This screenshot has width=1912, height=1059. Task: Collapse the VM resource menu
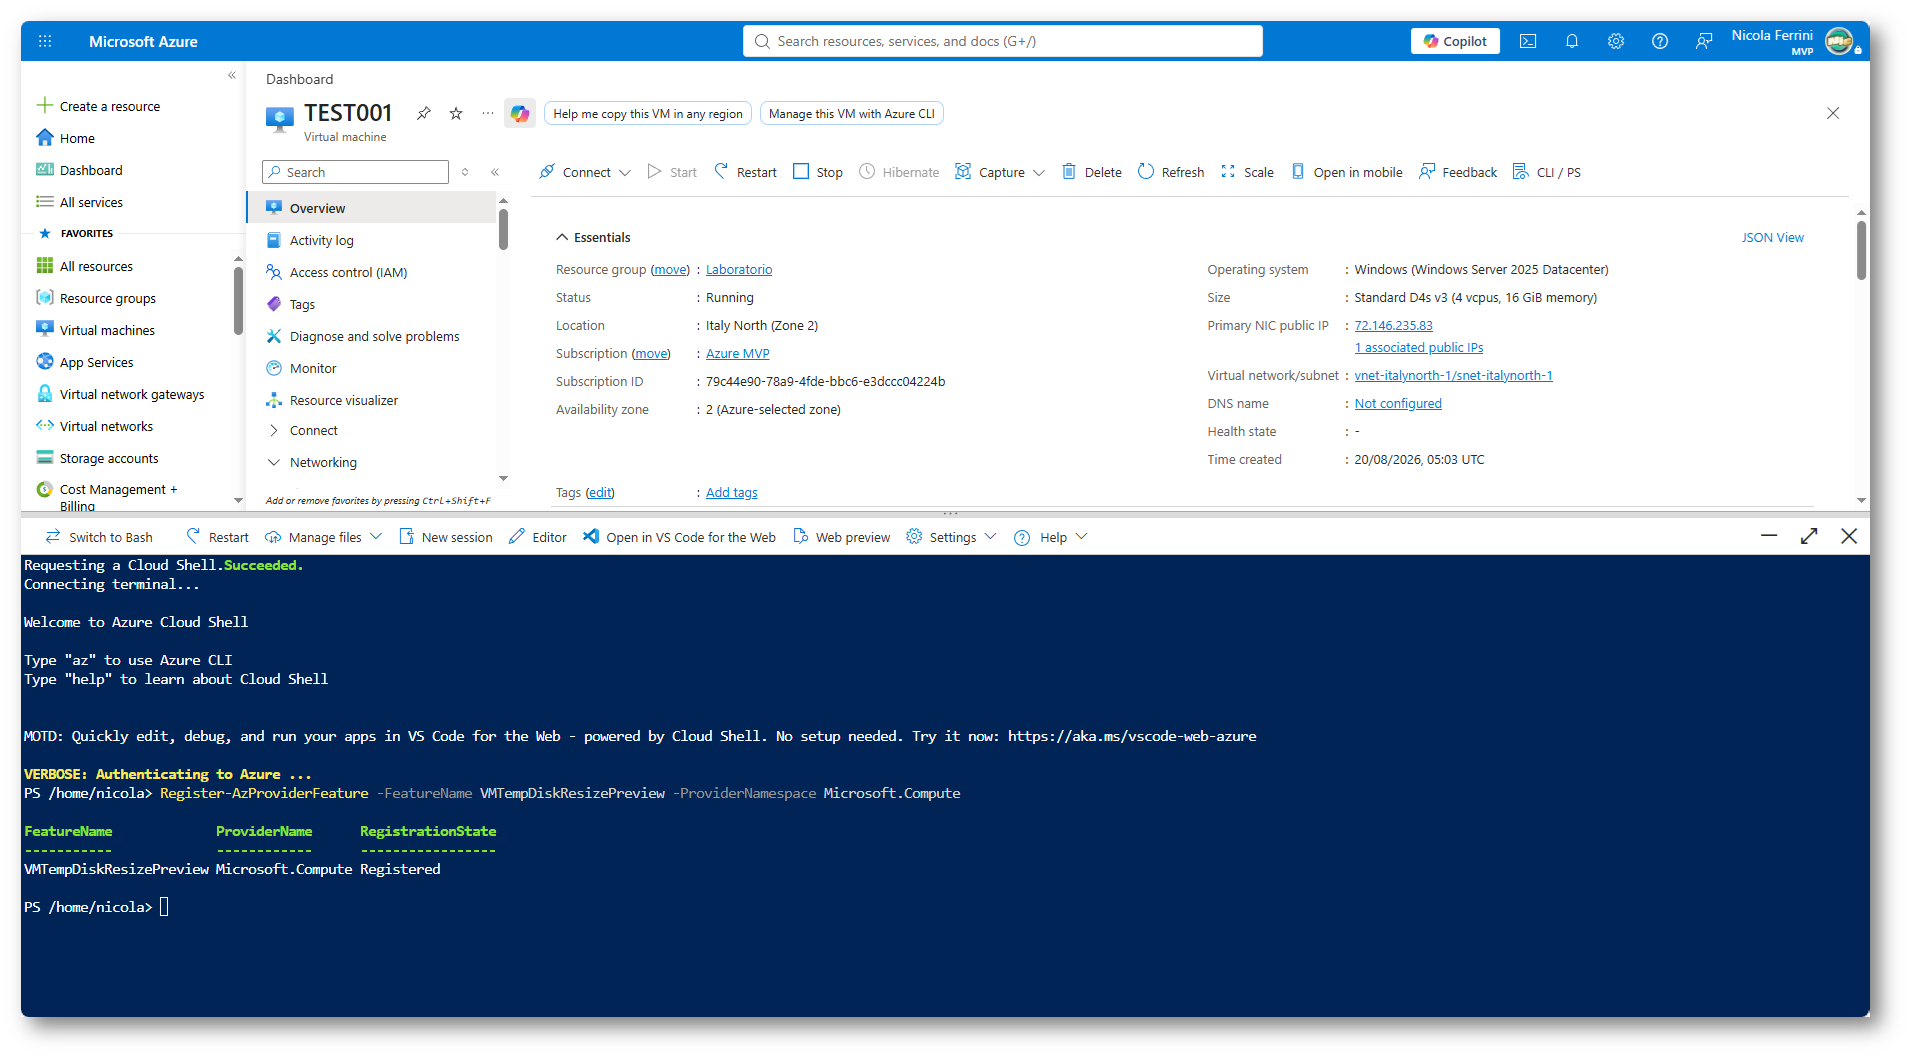495,172
